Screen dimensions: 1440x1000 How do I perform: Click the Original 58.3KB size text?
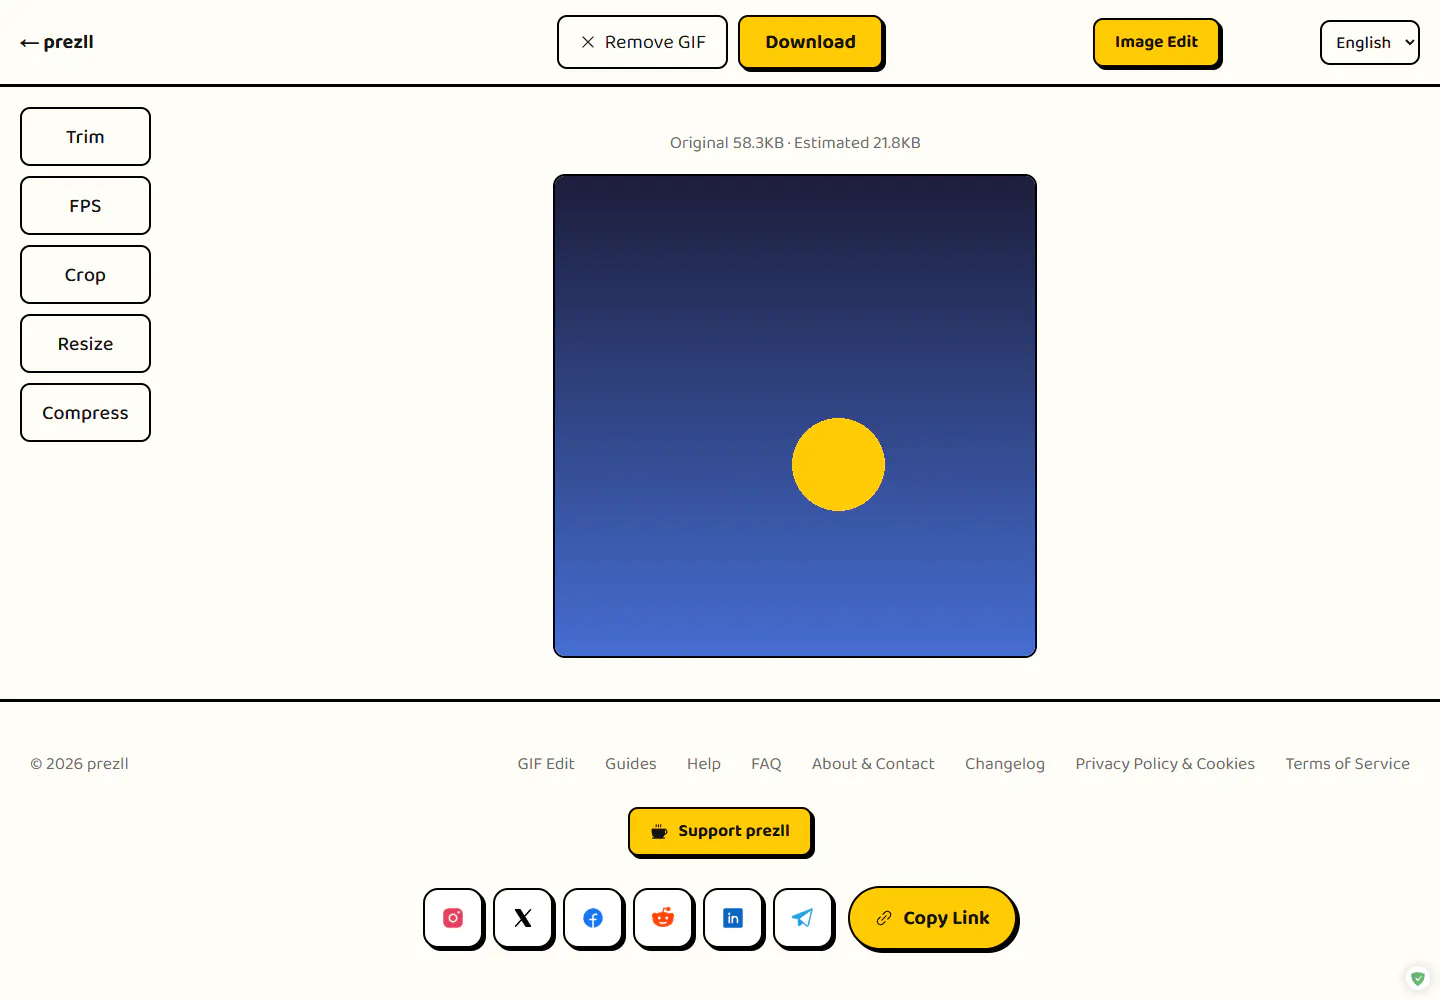click(727, 143)
